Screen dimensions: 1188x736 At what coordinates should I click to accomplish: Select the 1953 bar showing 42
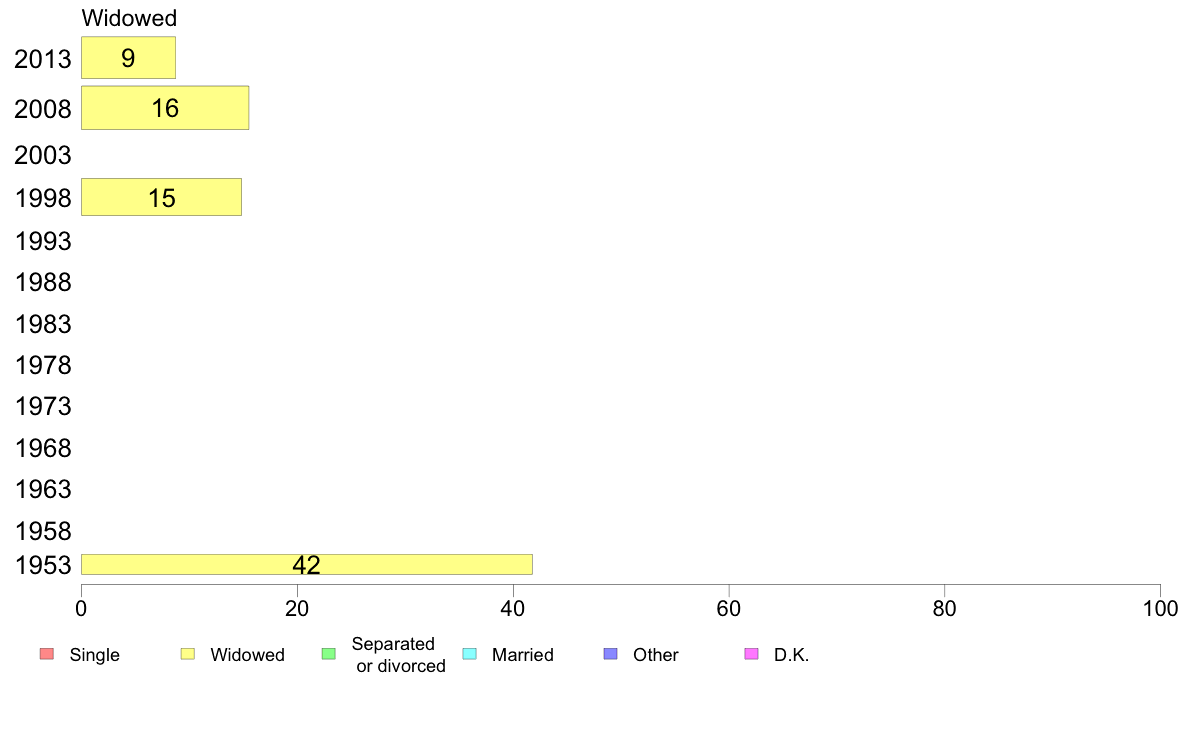307,564
